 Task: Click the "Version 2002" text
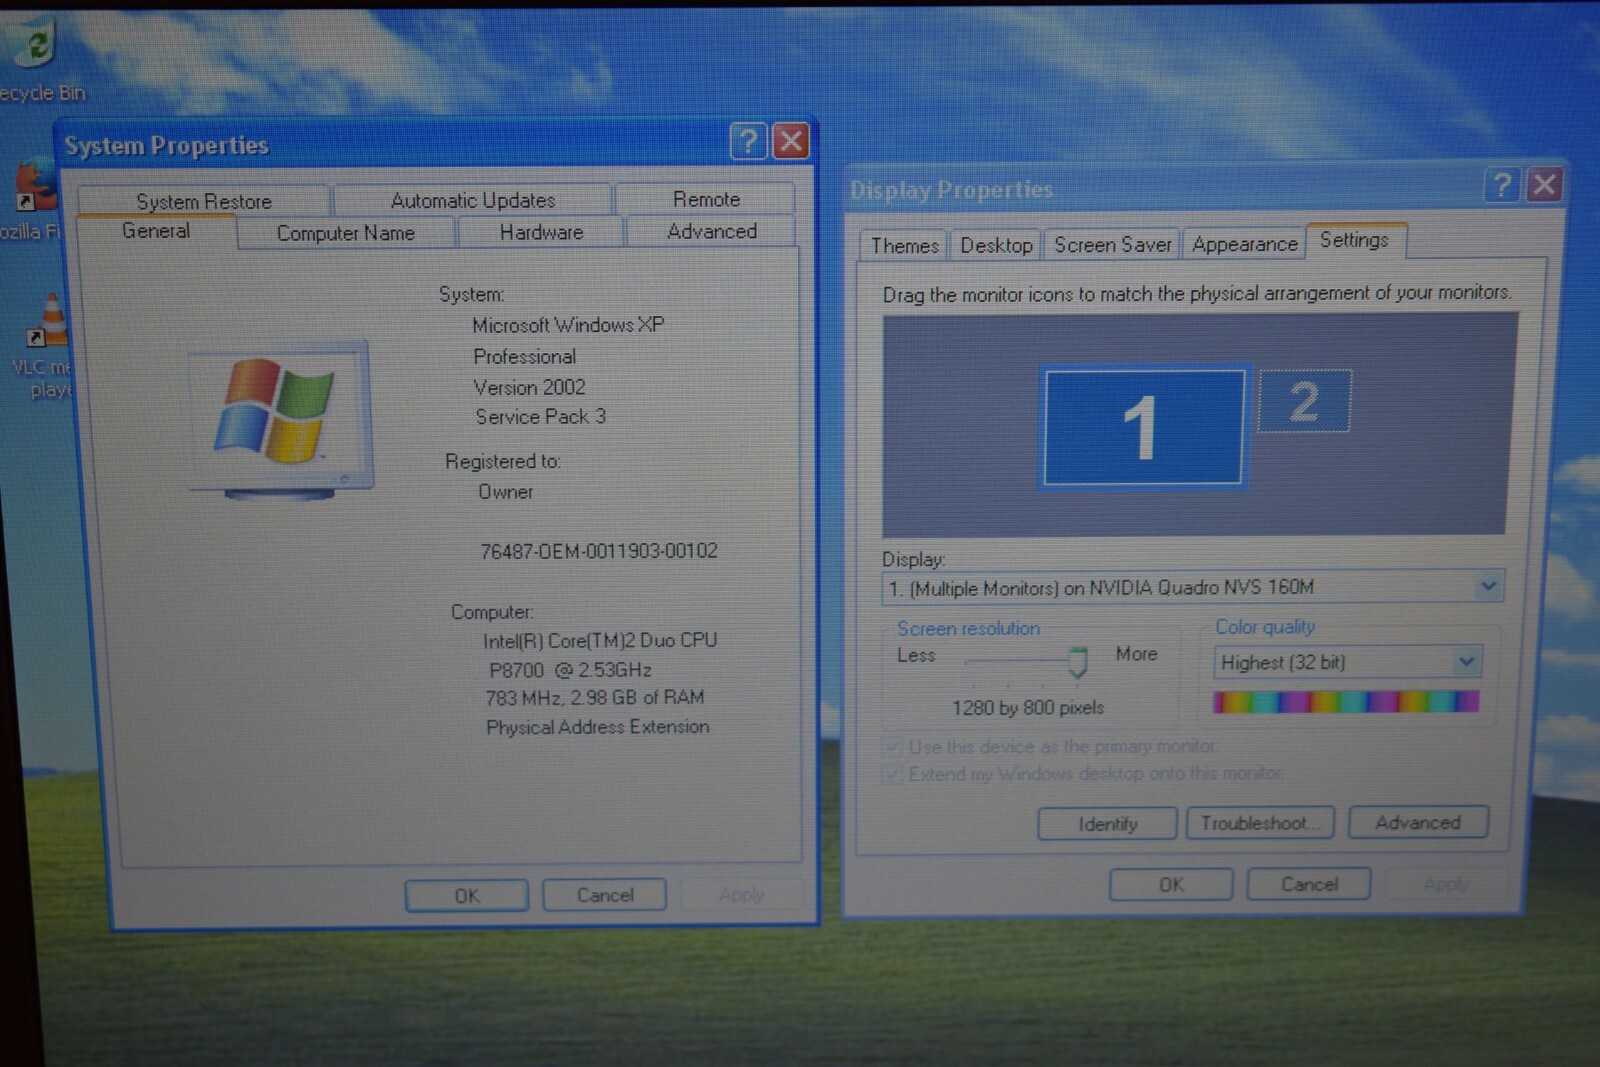point(529,387)
